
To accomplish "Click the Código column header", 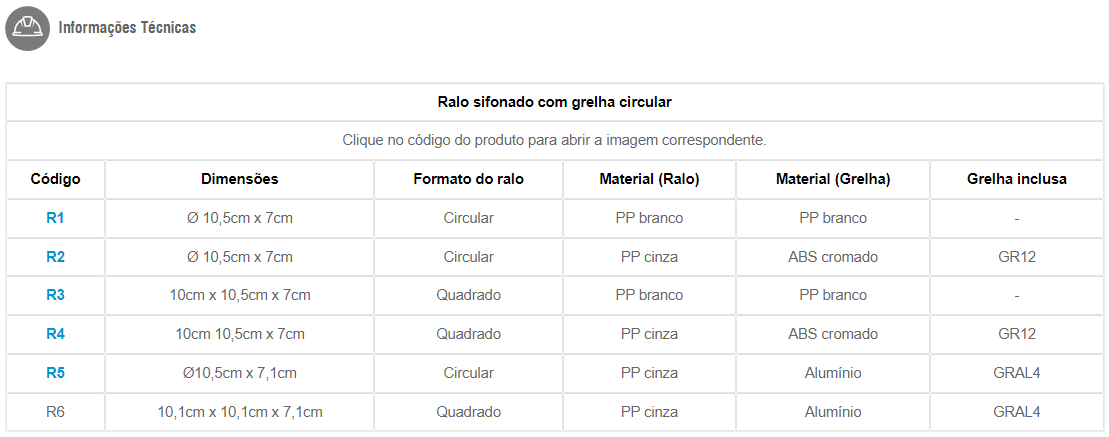I will point(55,180).
